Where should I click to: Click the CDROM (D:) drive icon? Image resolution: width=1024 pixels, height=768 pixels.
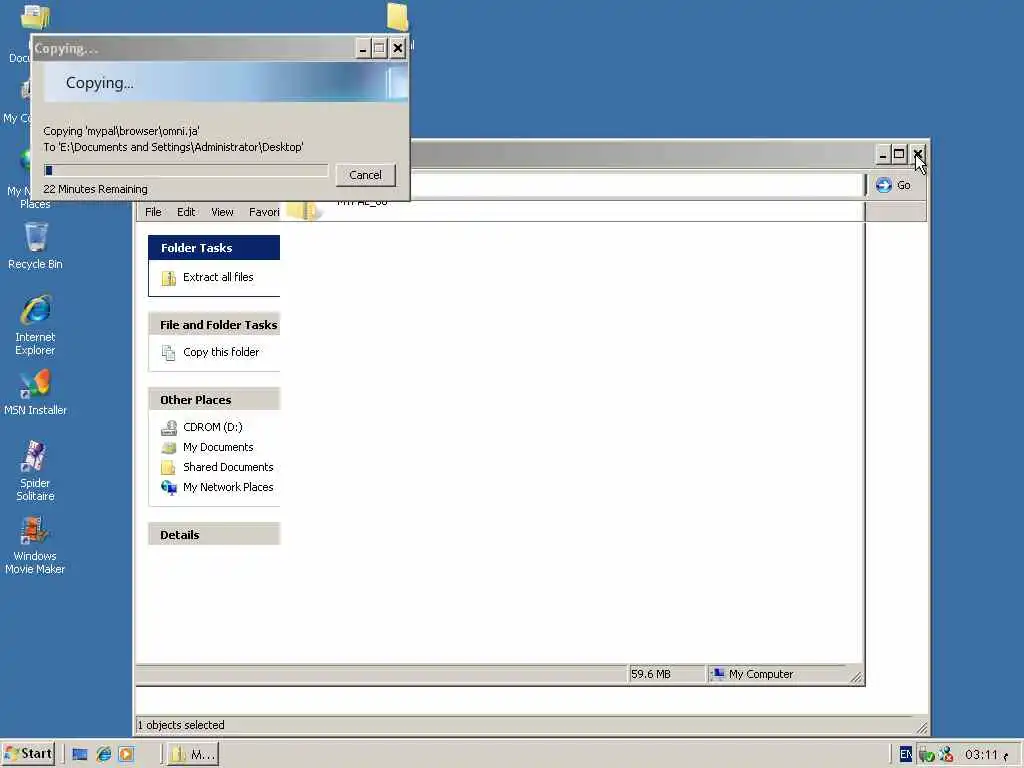(x=168, y=427)
